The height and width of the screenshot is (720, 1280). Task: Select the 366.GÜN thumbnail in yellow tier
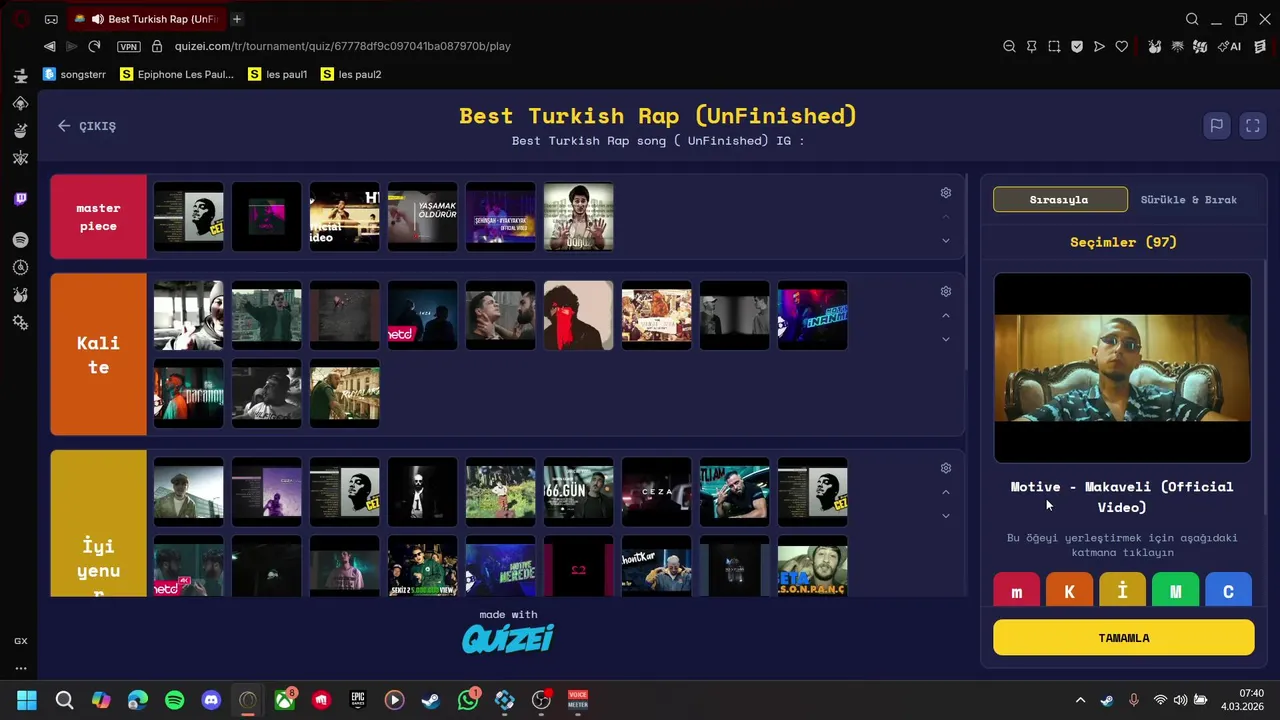578,493
